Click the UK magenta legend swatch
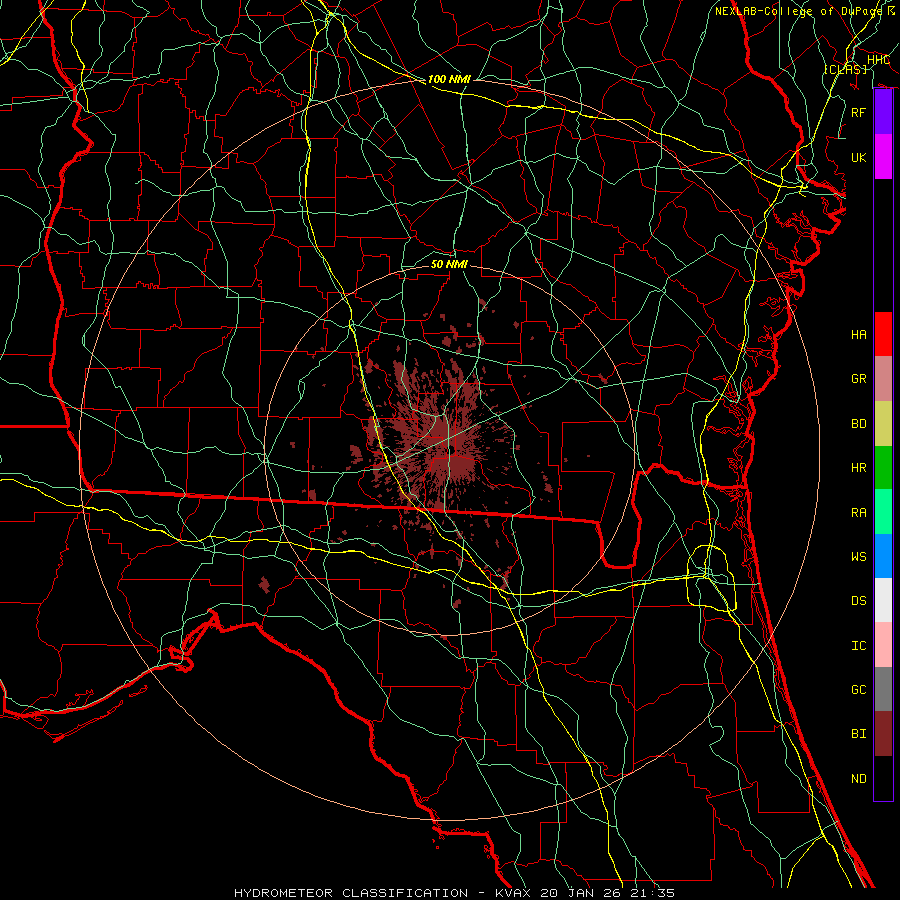Image resolution: width=900 pixels, height=900 pixels. coord(883,157)
